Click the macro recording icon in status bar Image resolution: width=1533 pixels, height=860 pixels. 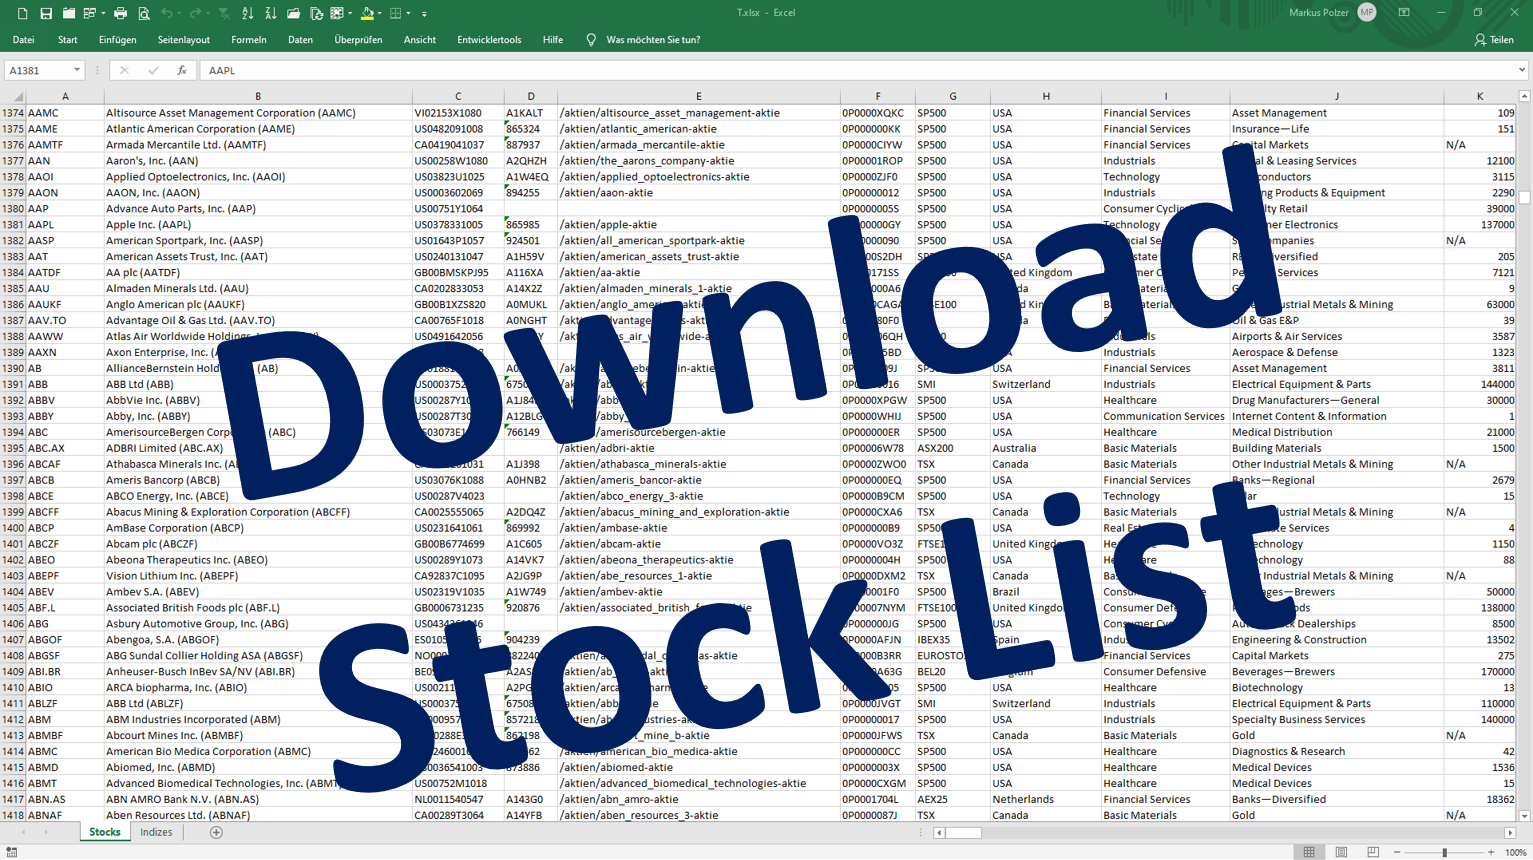(x=11, y=852)
